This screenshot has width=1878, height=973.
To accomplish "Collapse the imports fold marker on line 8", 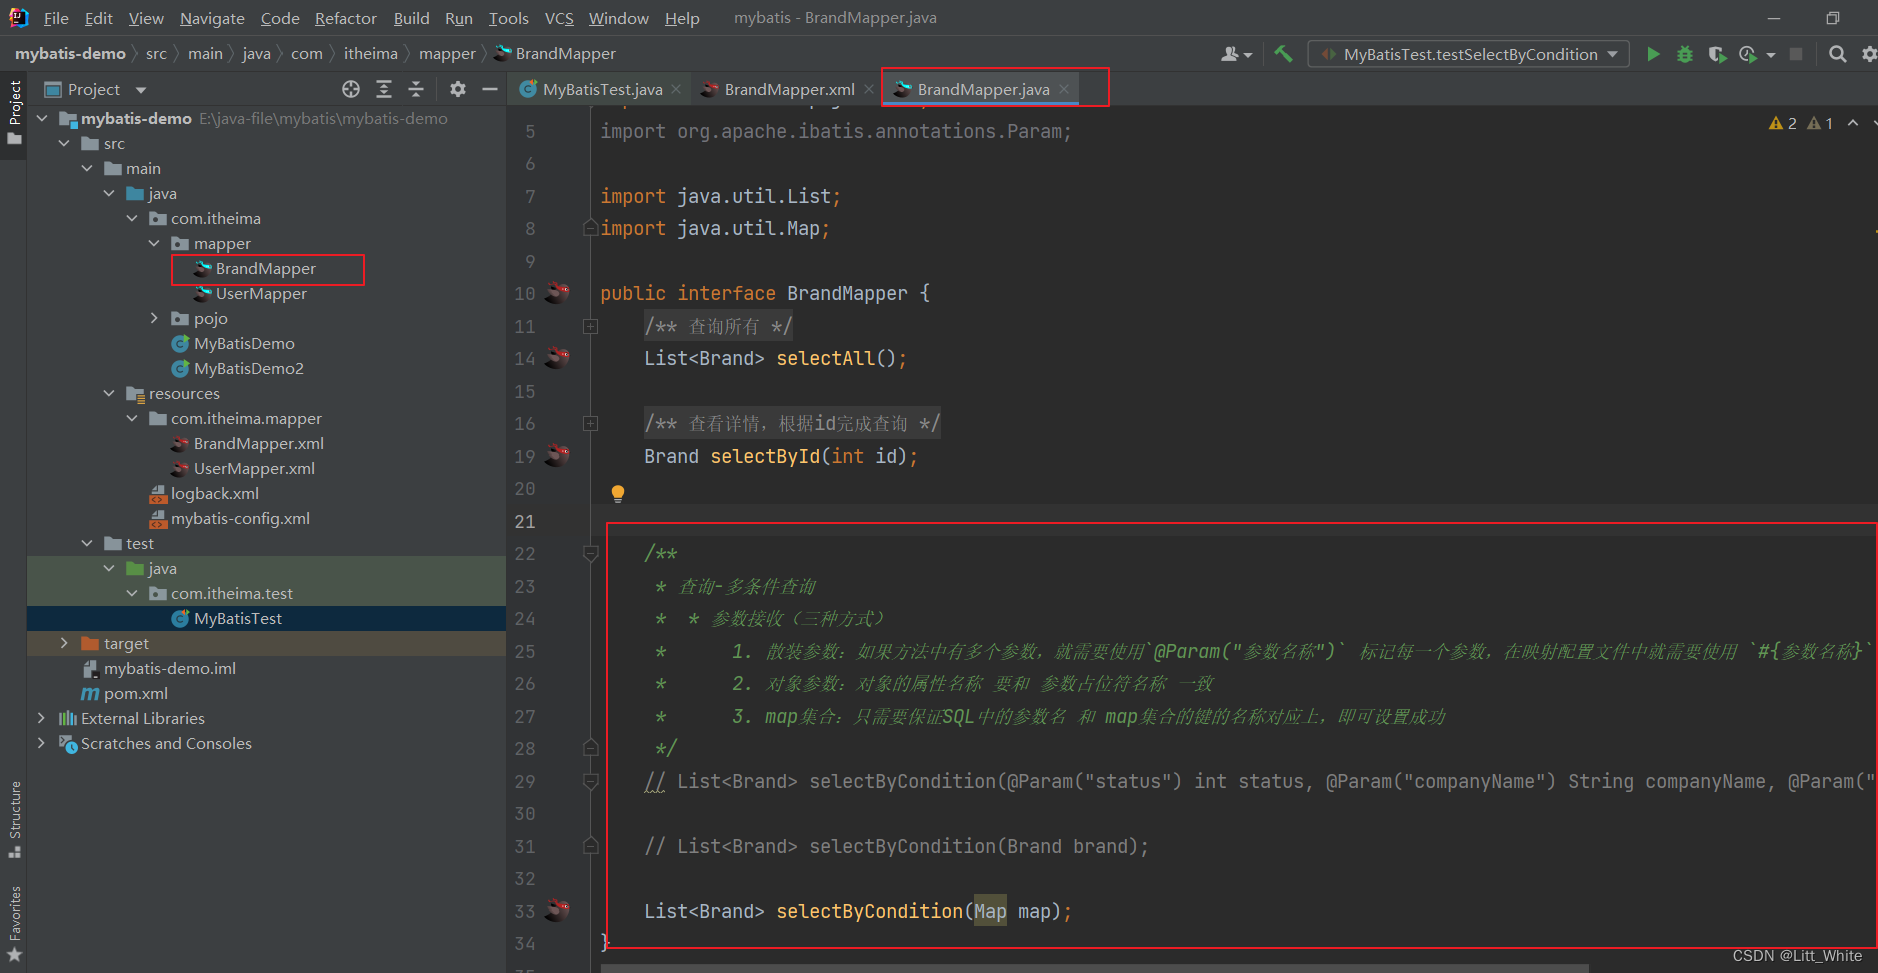I will (x=591, y=228).
